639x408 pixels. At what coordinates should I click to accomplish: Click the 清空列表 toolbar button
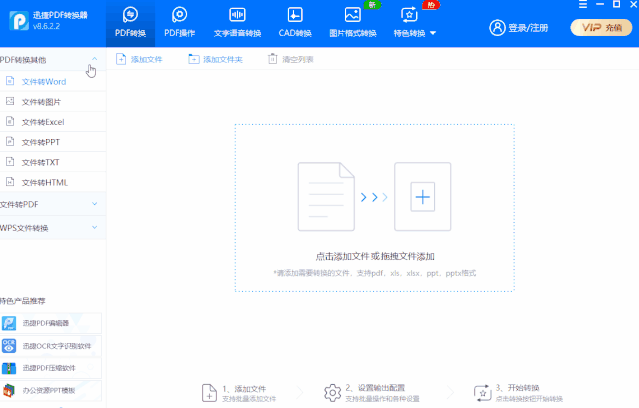290,60
